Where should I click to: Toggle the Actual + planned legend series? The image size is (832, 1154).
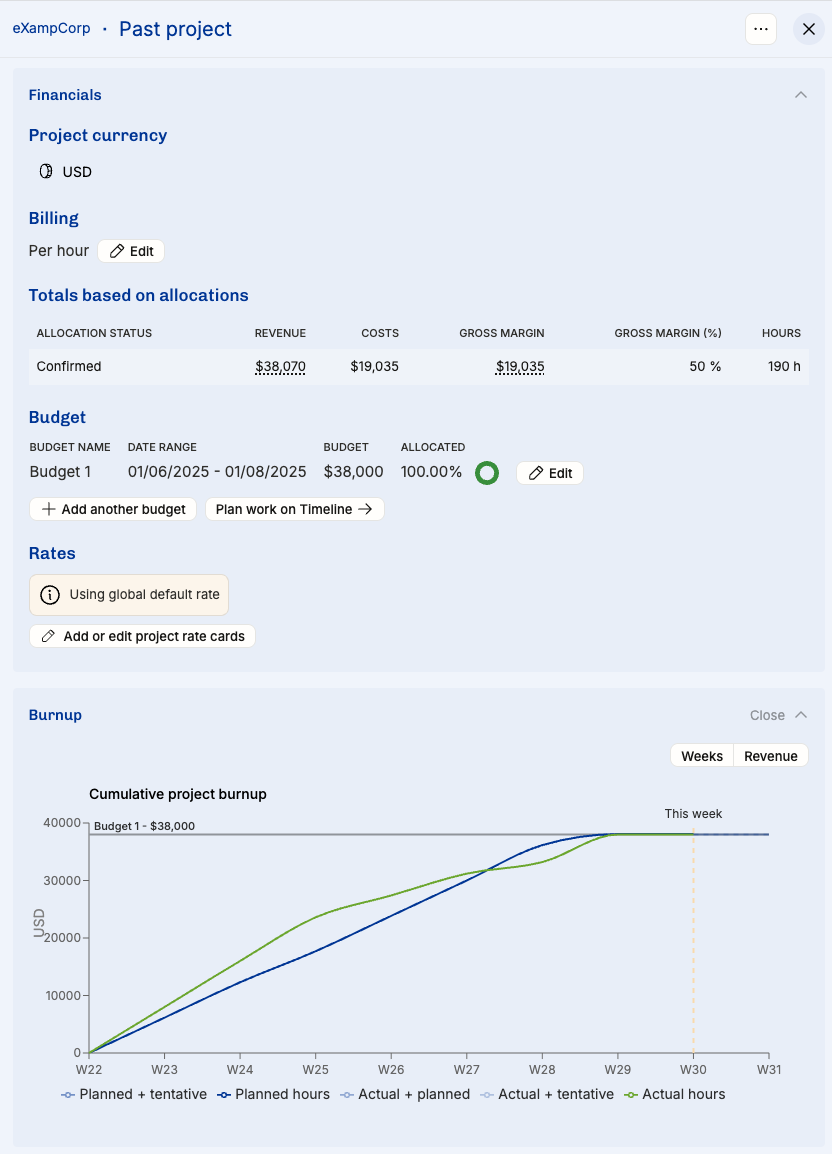(405, 1094)
